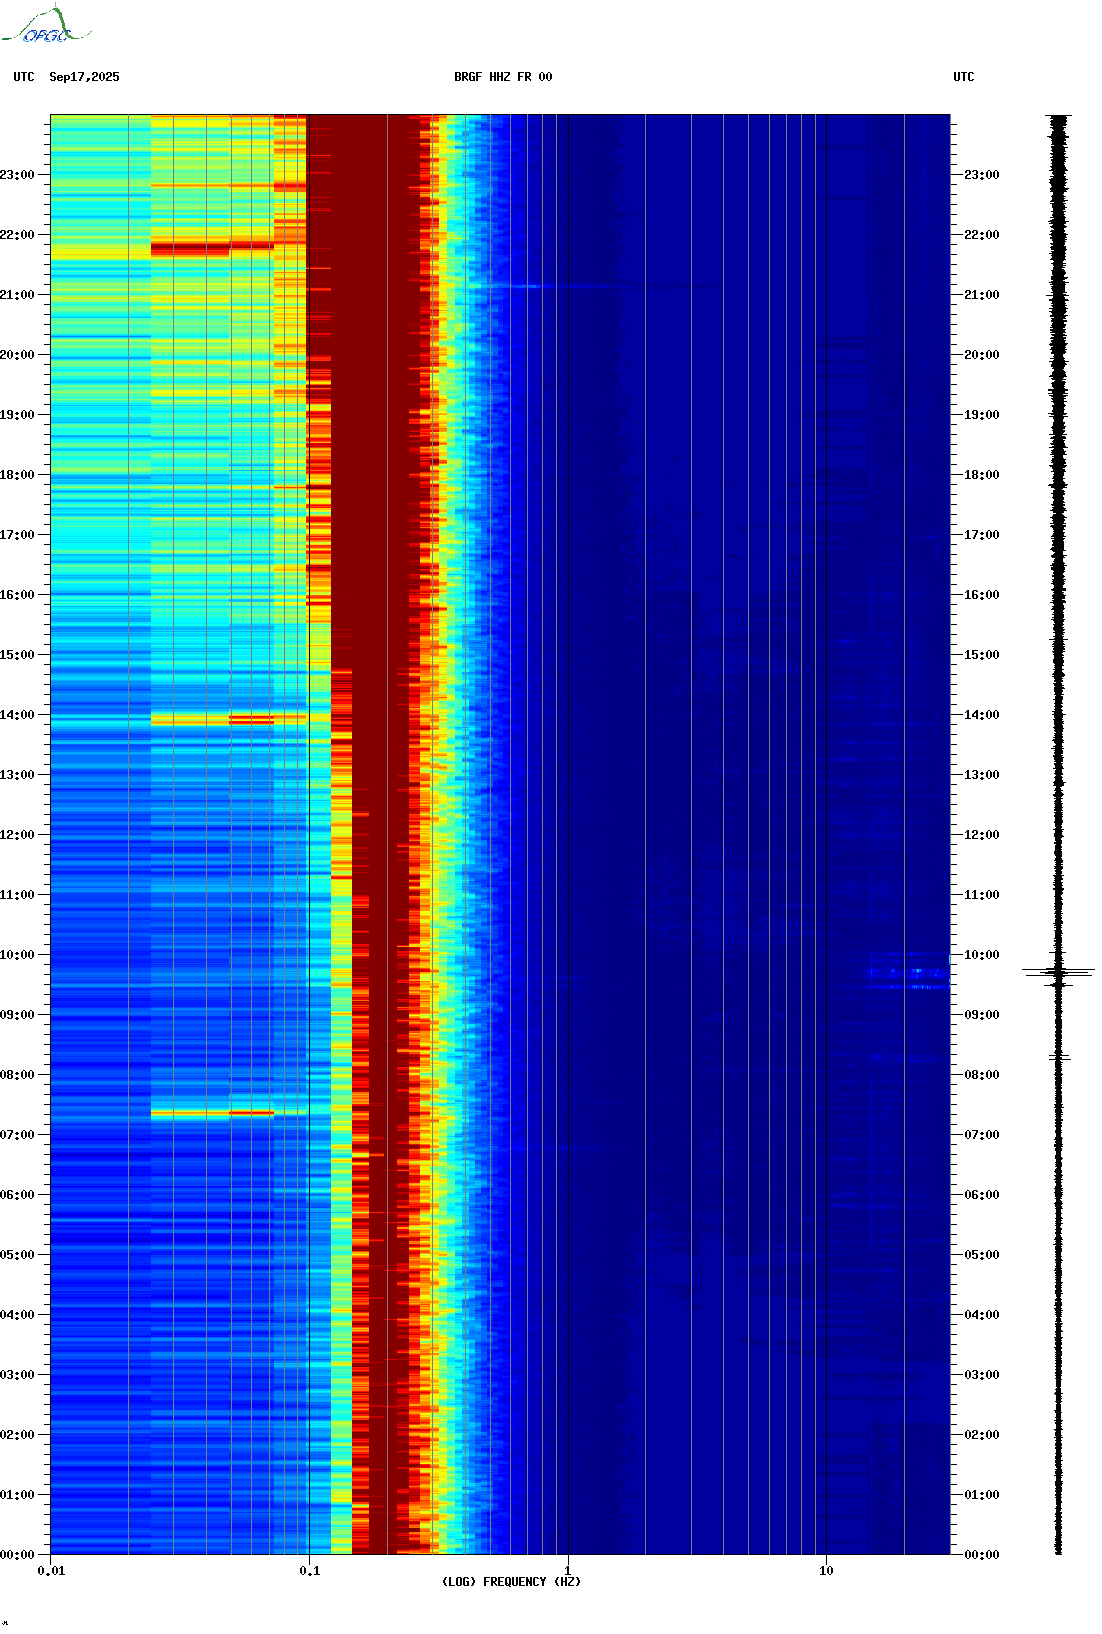
Task: Click the small seismogram spike near 08:15
Action: point(1059,1057)
